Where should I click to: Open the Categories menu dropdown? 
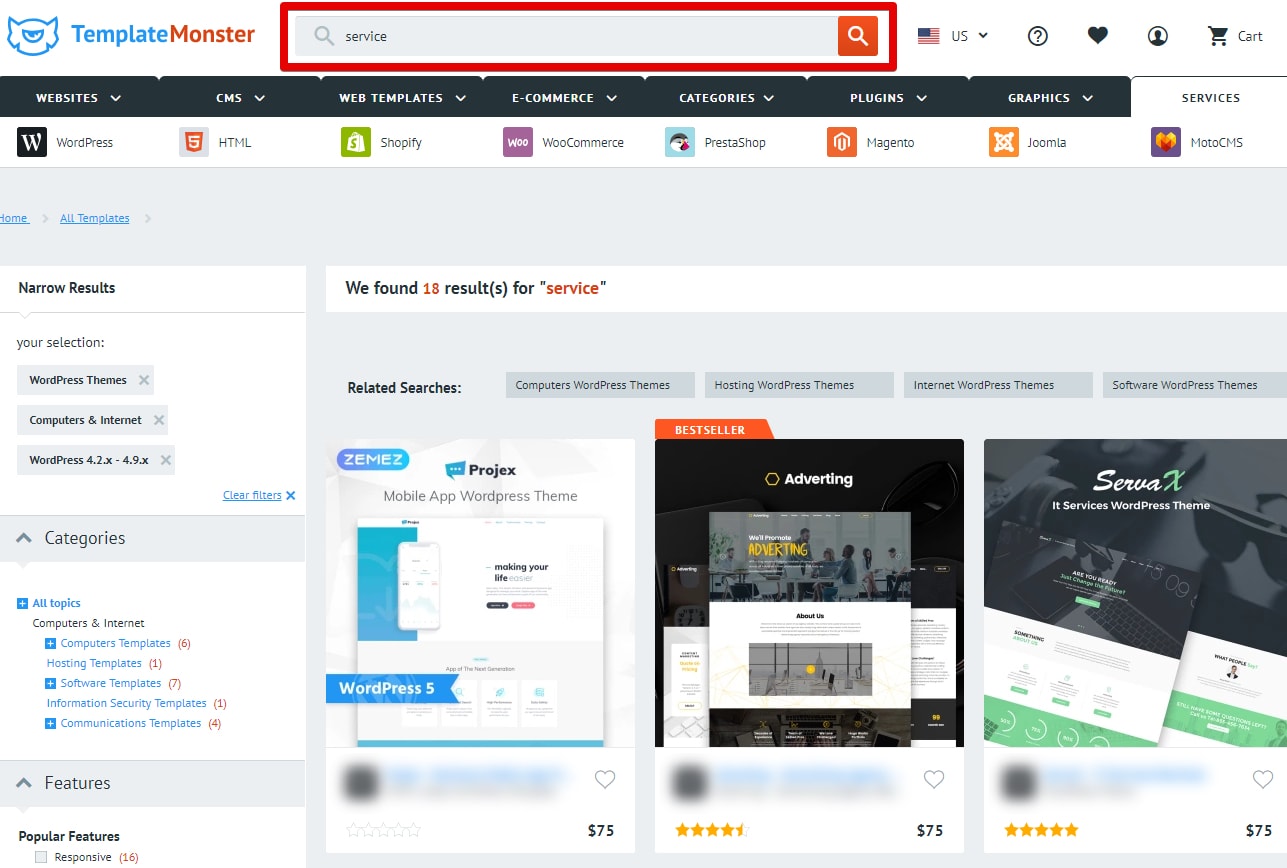(727, 98)
